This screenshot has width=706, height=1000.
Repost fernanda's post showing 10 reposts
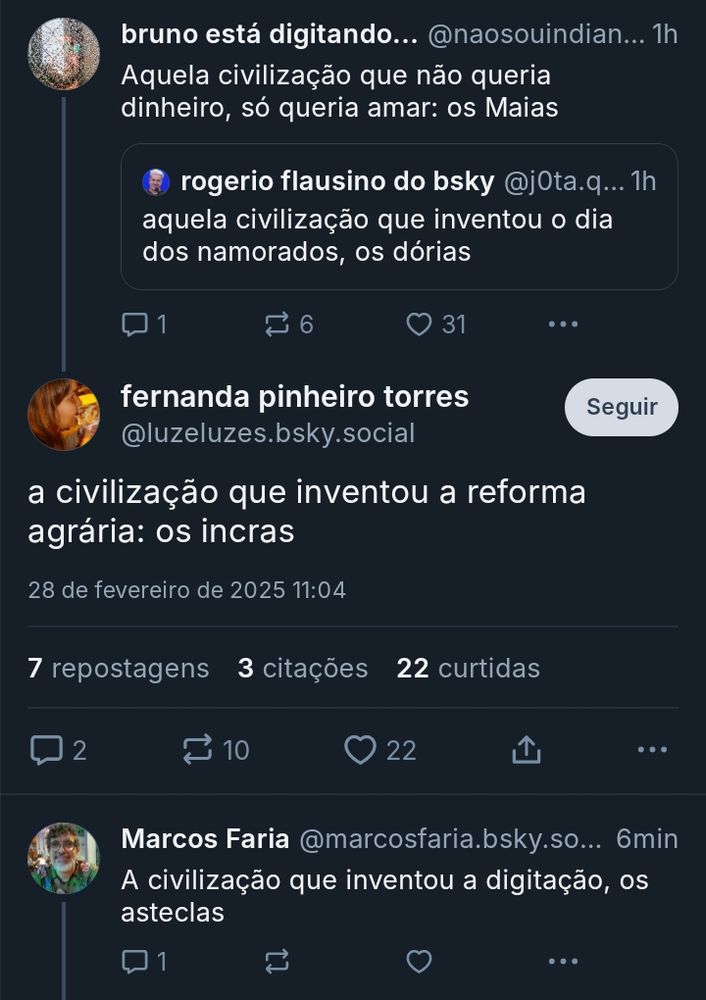(216, 750)
